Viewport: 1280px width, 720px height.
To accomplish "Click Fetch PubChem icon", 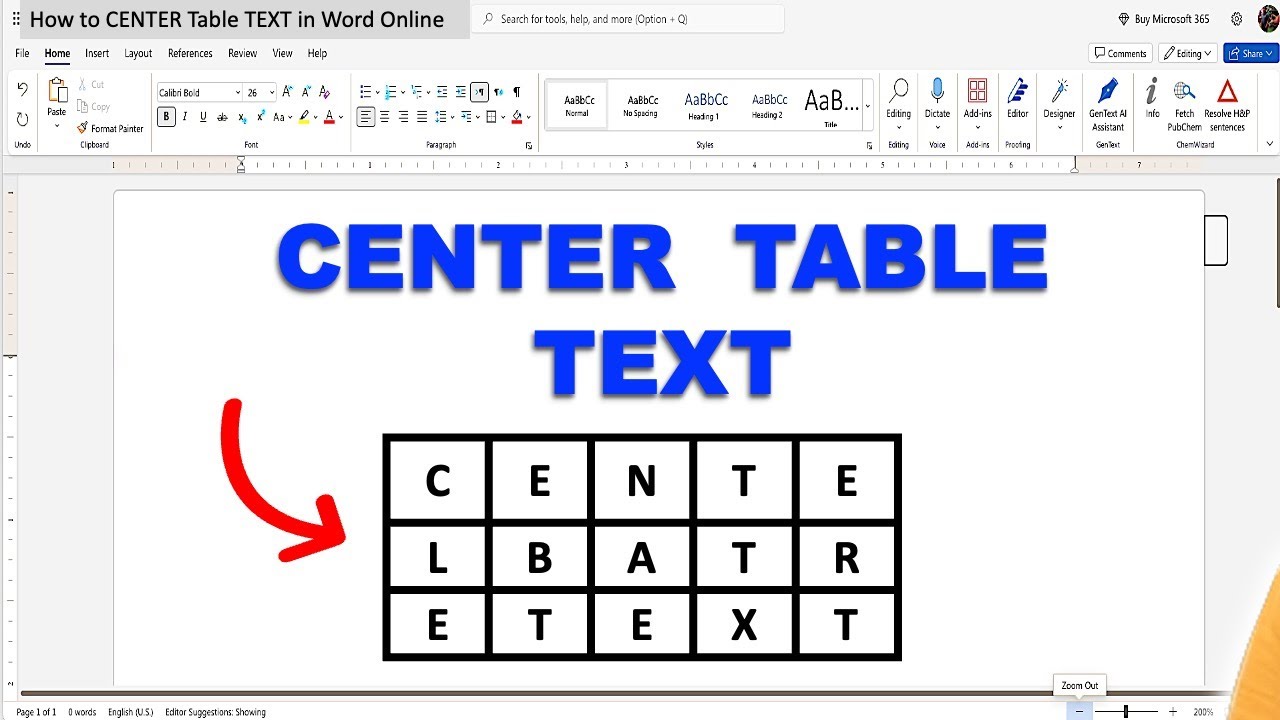I will [x=1185, y=104].
